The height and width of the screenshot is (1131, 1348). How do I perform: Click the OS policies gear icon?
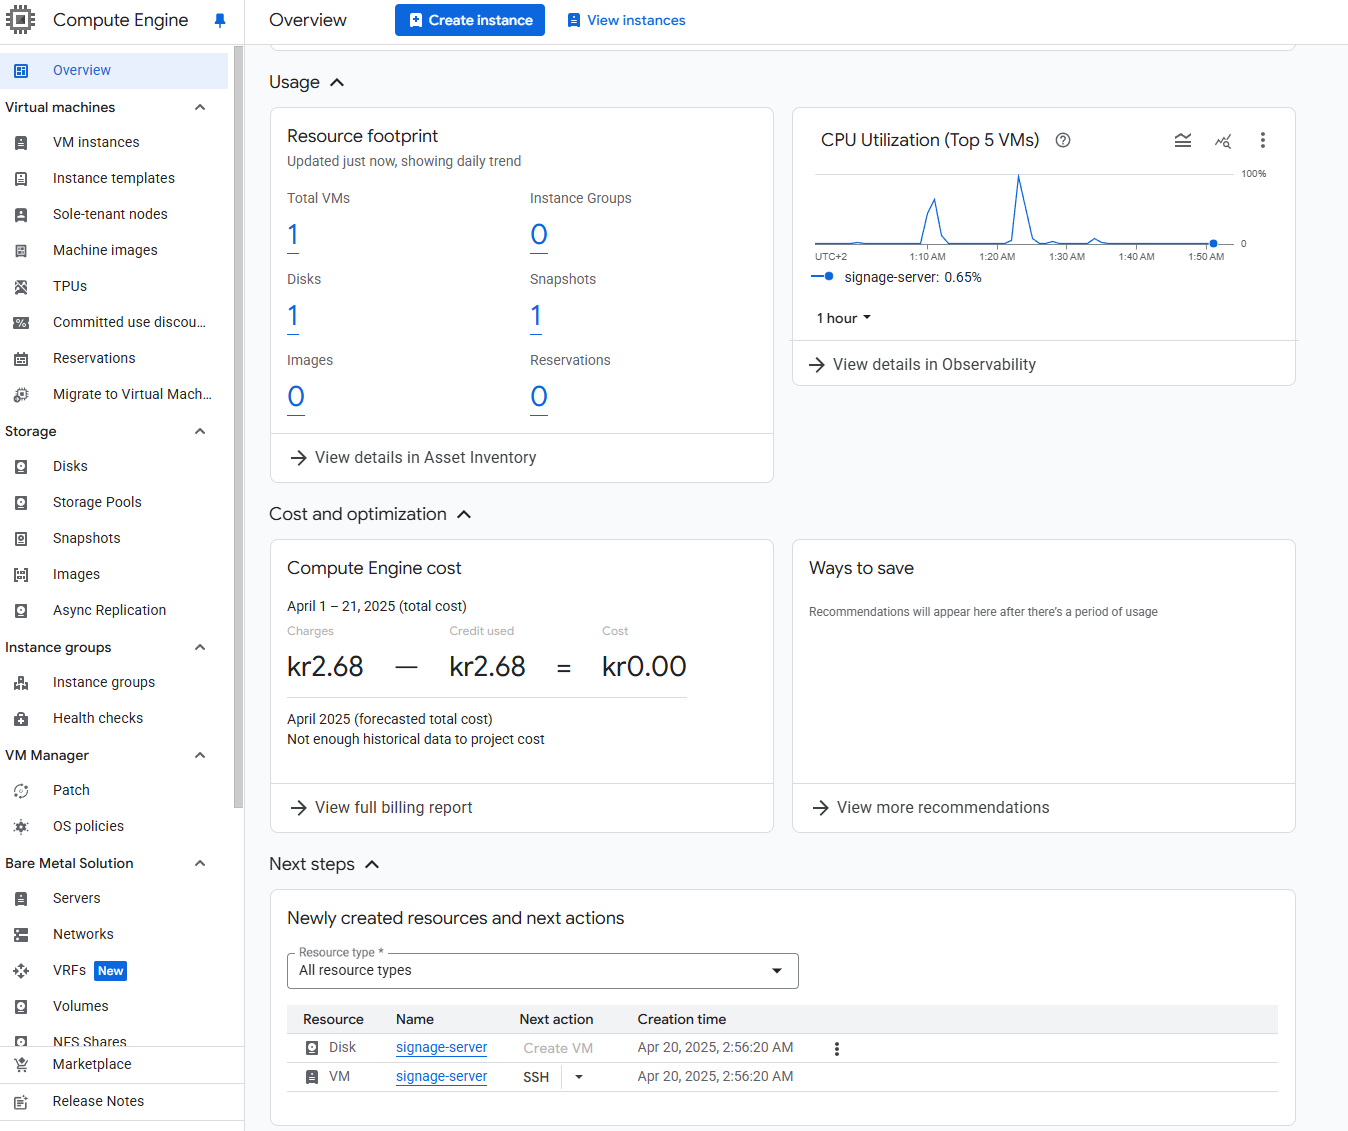21,827
